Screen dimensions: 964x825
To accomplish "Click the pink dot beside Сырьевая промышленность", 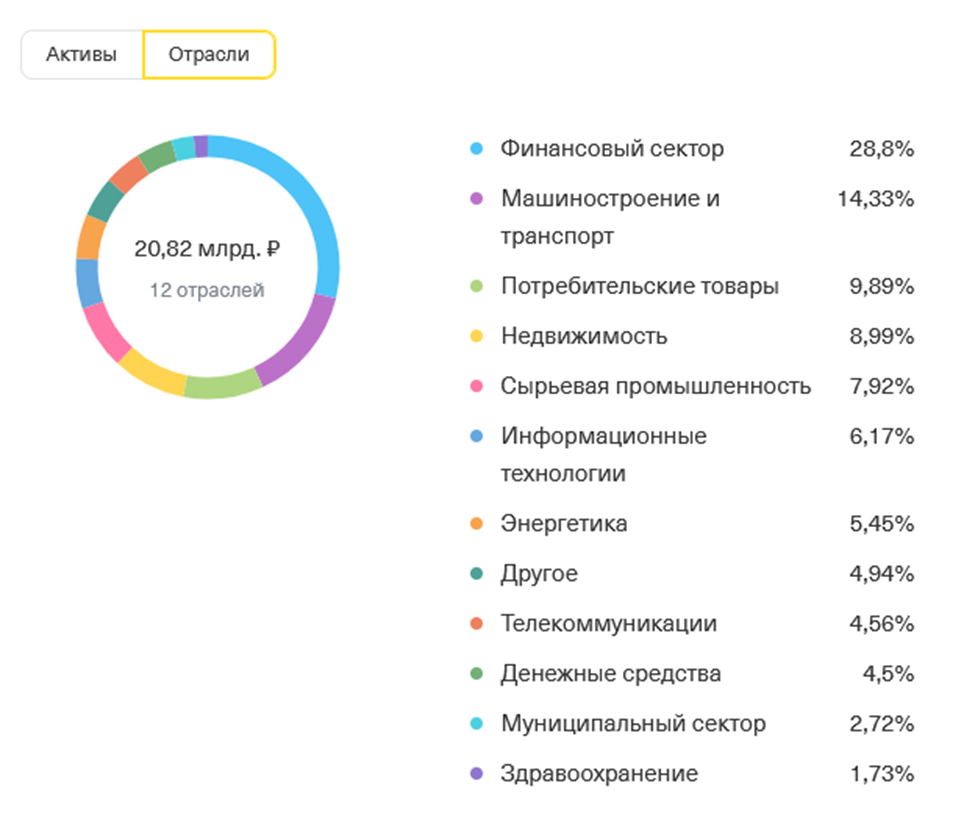I will (477, 387).
